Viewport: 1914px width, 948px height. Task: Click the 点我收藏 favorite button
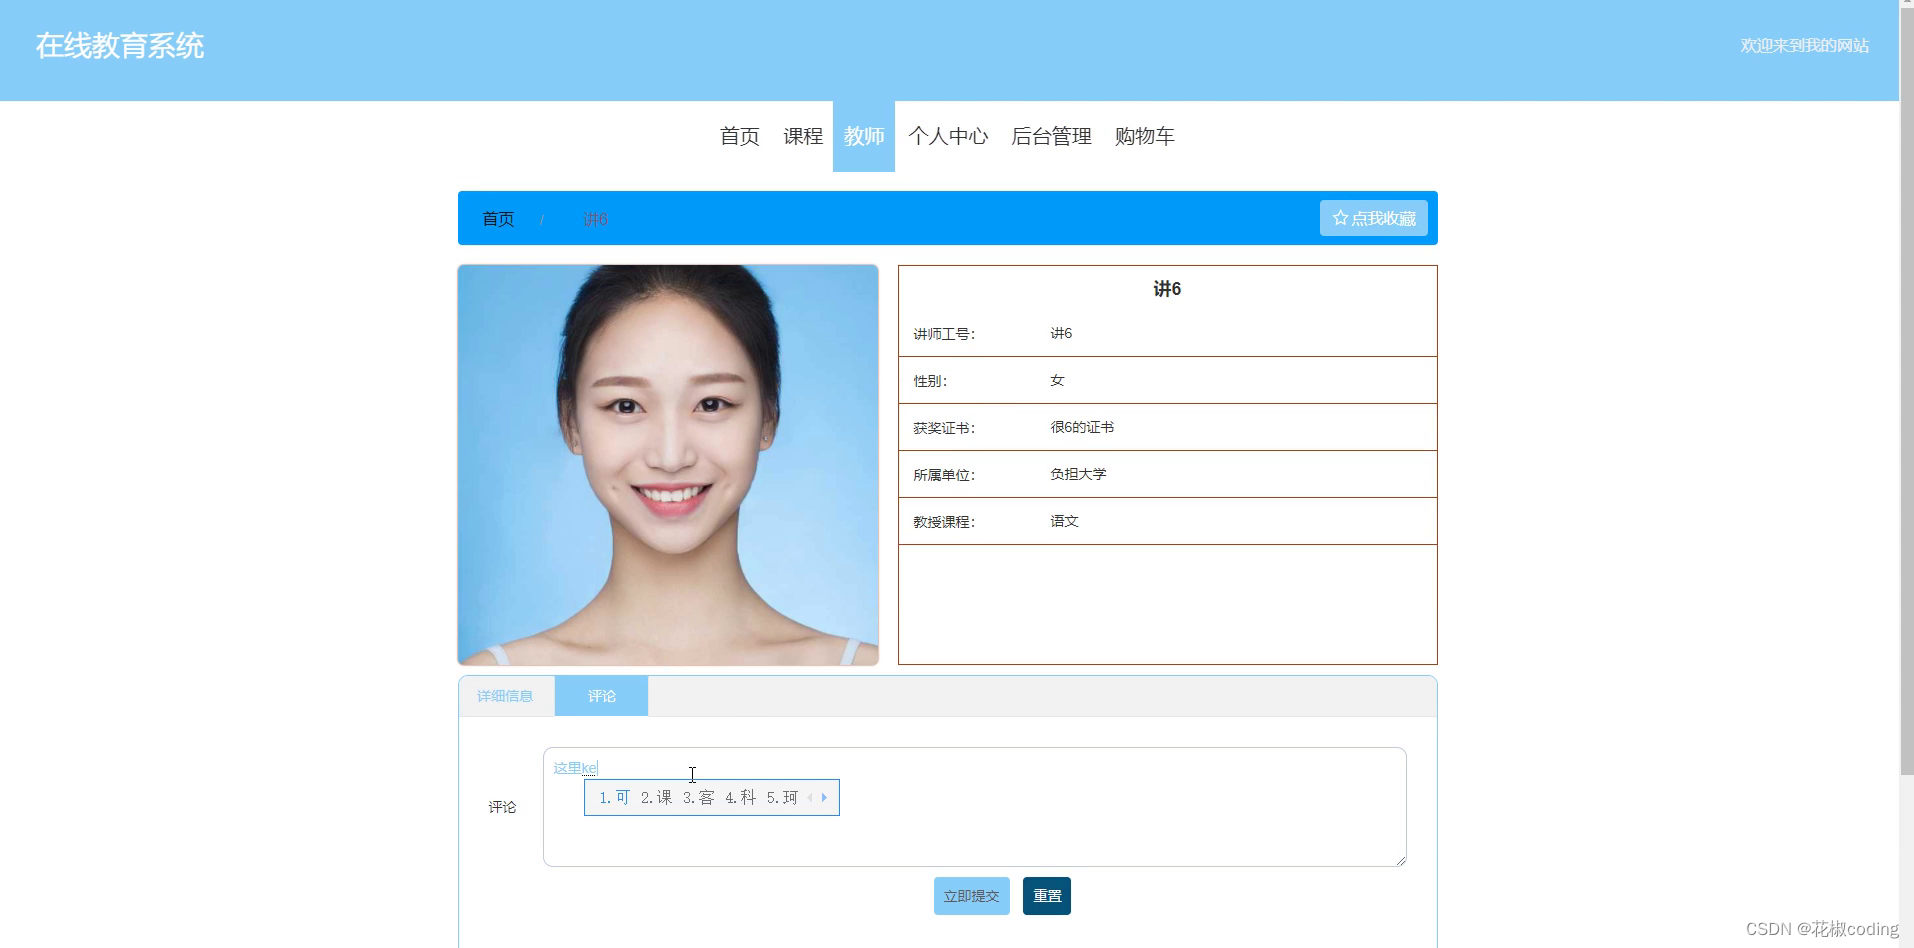[x=1374, y=217]
